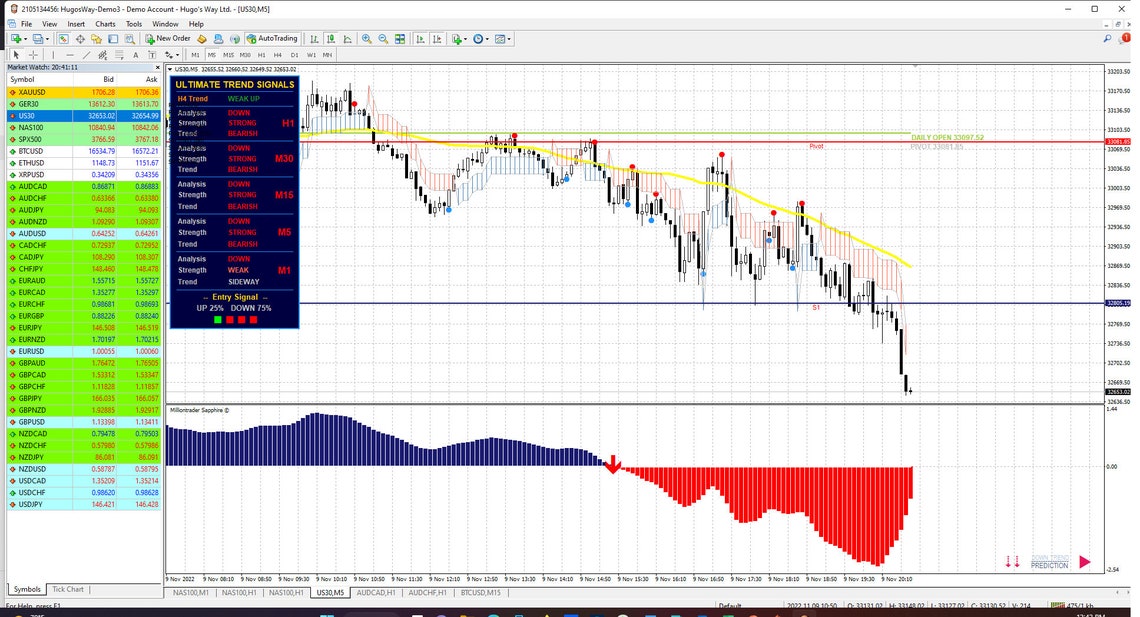1140x617 pixels.
Task: Zoom out of the chart
Action: (382, 38)
